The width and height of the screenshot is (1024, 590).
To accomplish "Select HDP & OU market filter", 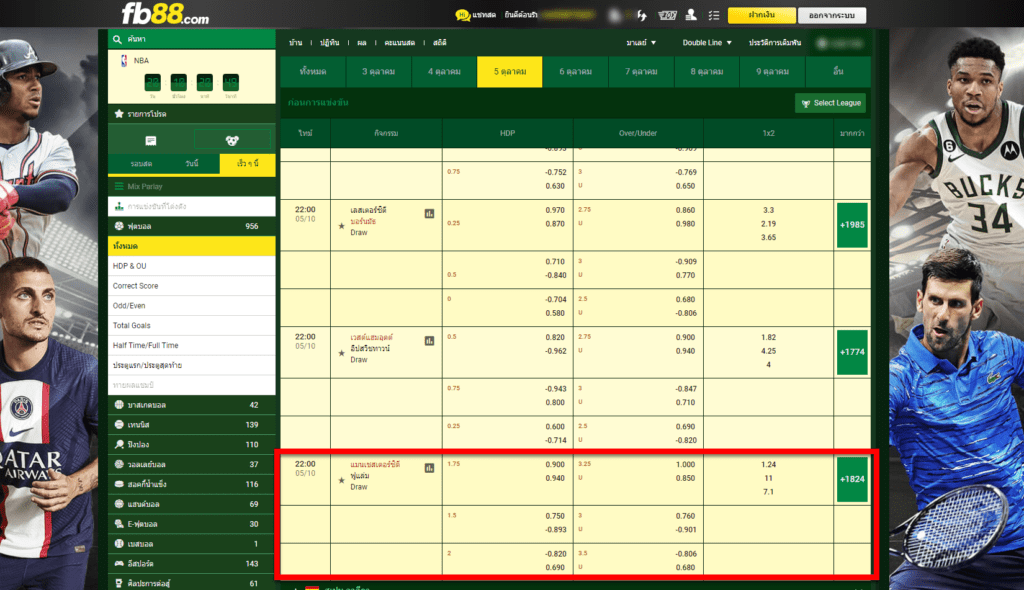I will 191,266.
